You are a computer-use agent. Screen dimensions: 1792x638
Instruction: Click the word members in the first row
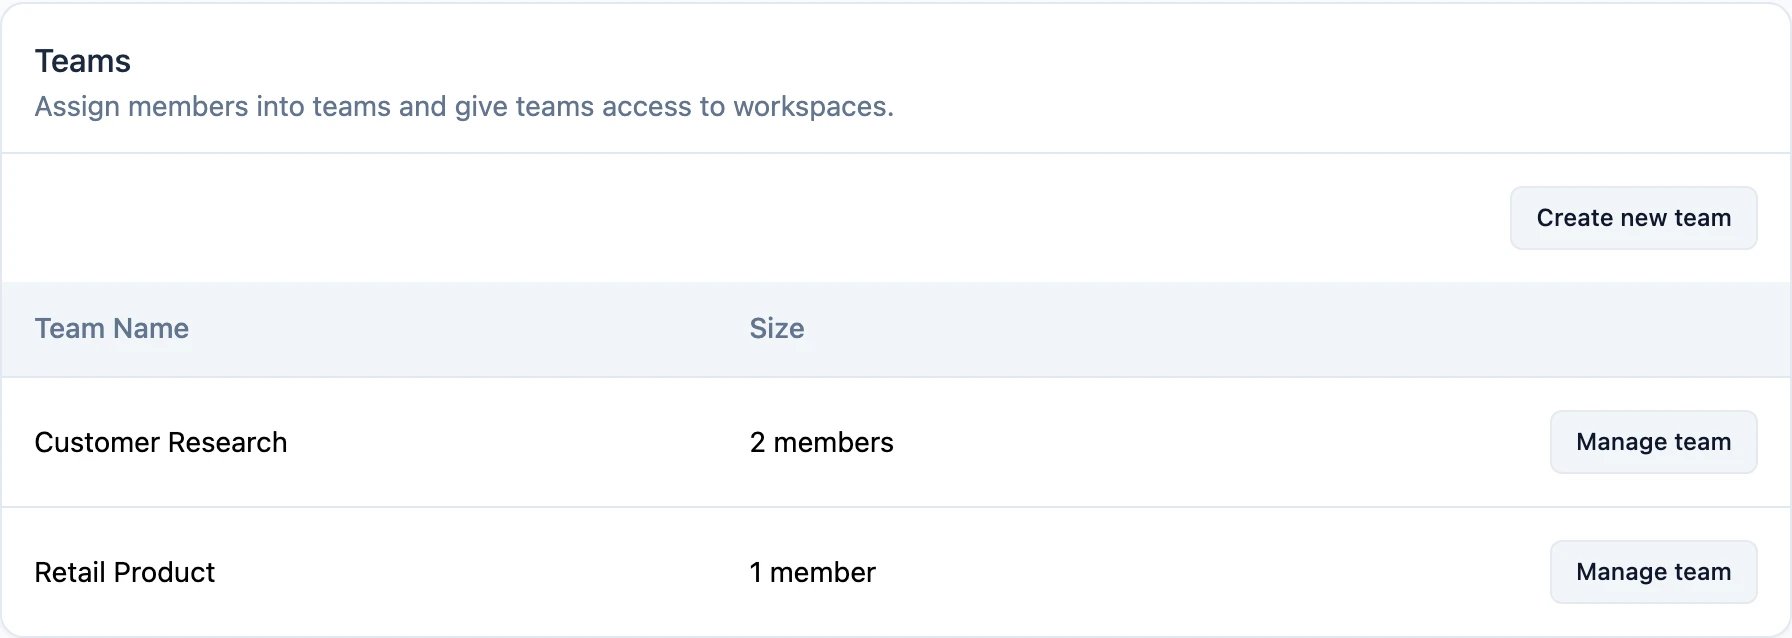tap(834, 442)
